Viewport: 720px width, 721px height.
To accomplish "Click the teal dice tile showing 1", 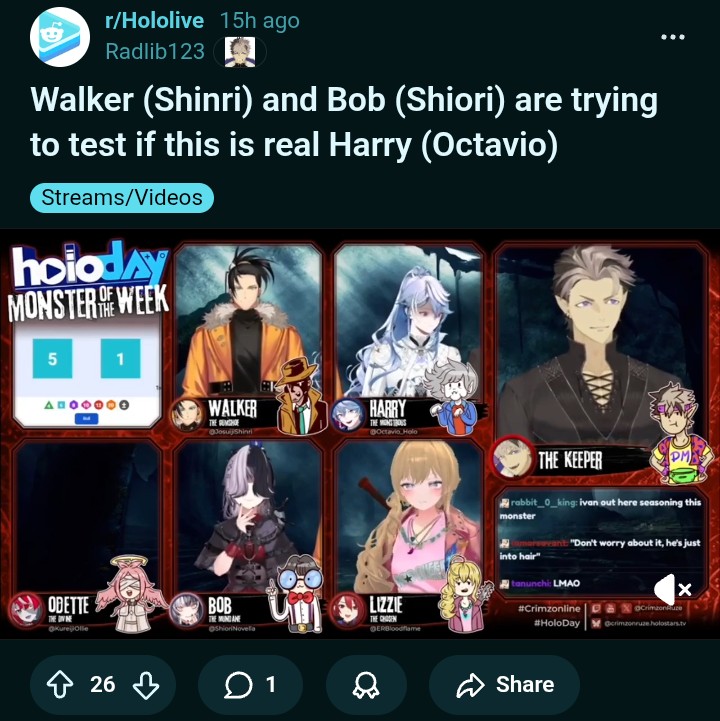I will (120, 359).
